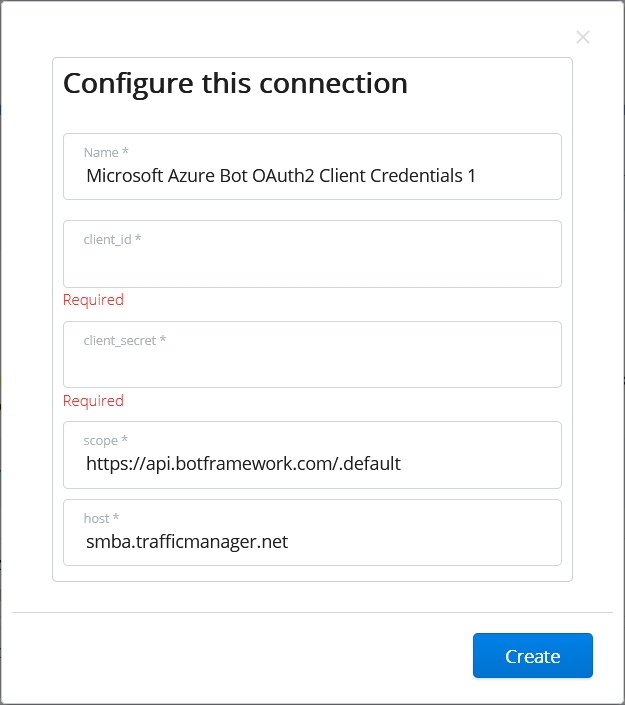Viewport: 625px width, 705px height.
Task: Click the 'host *' field label
Action: pyautogui.click(x=101, y=518)
